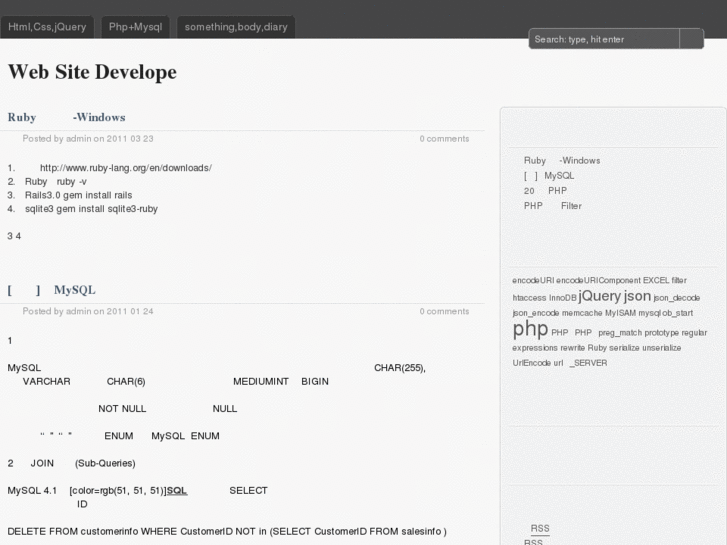The image size is (727, 545).
Task: Click the encodeURIComponent tag
Action: [598, 281]
